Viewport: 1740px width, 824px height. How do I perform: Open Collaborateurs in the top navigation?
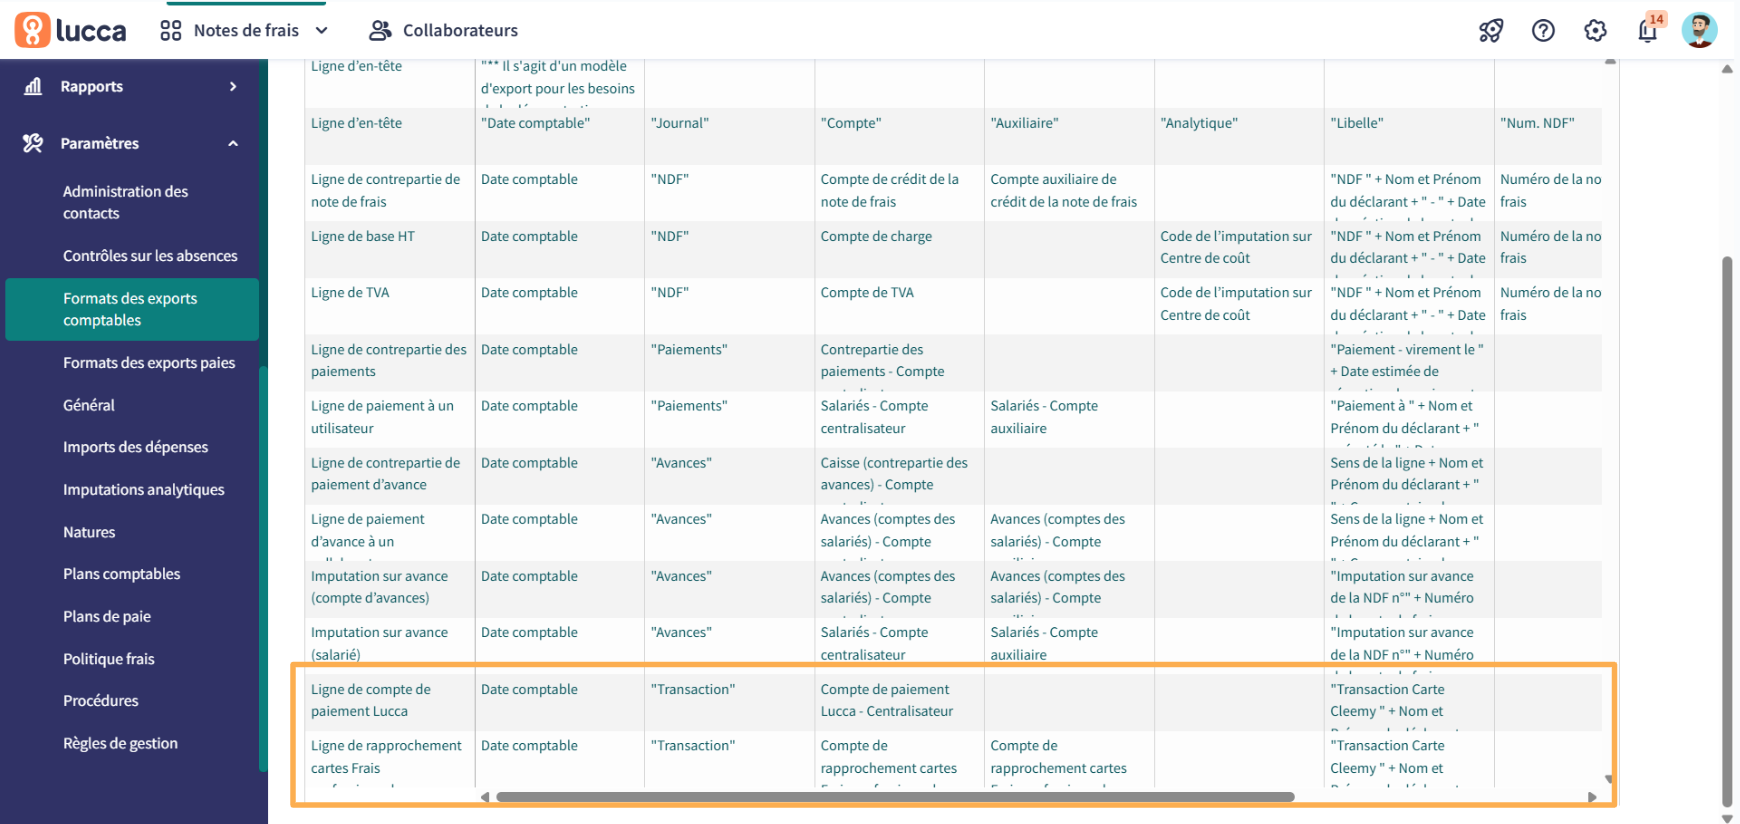tap(460, 30)
